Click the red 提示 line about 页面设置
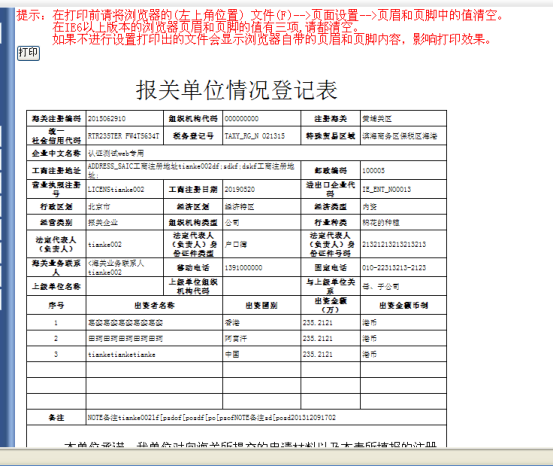This screenshot has height=466, width=554. (260, 16)
